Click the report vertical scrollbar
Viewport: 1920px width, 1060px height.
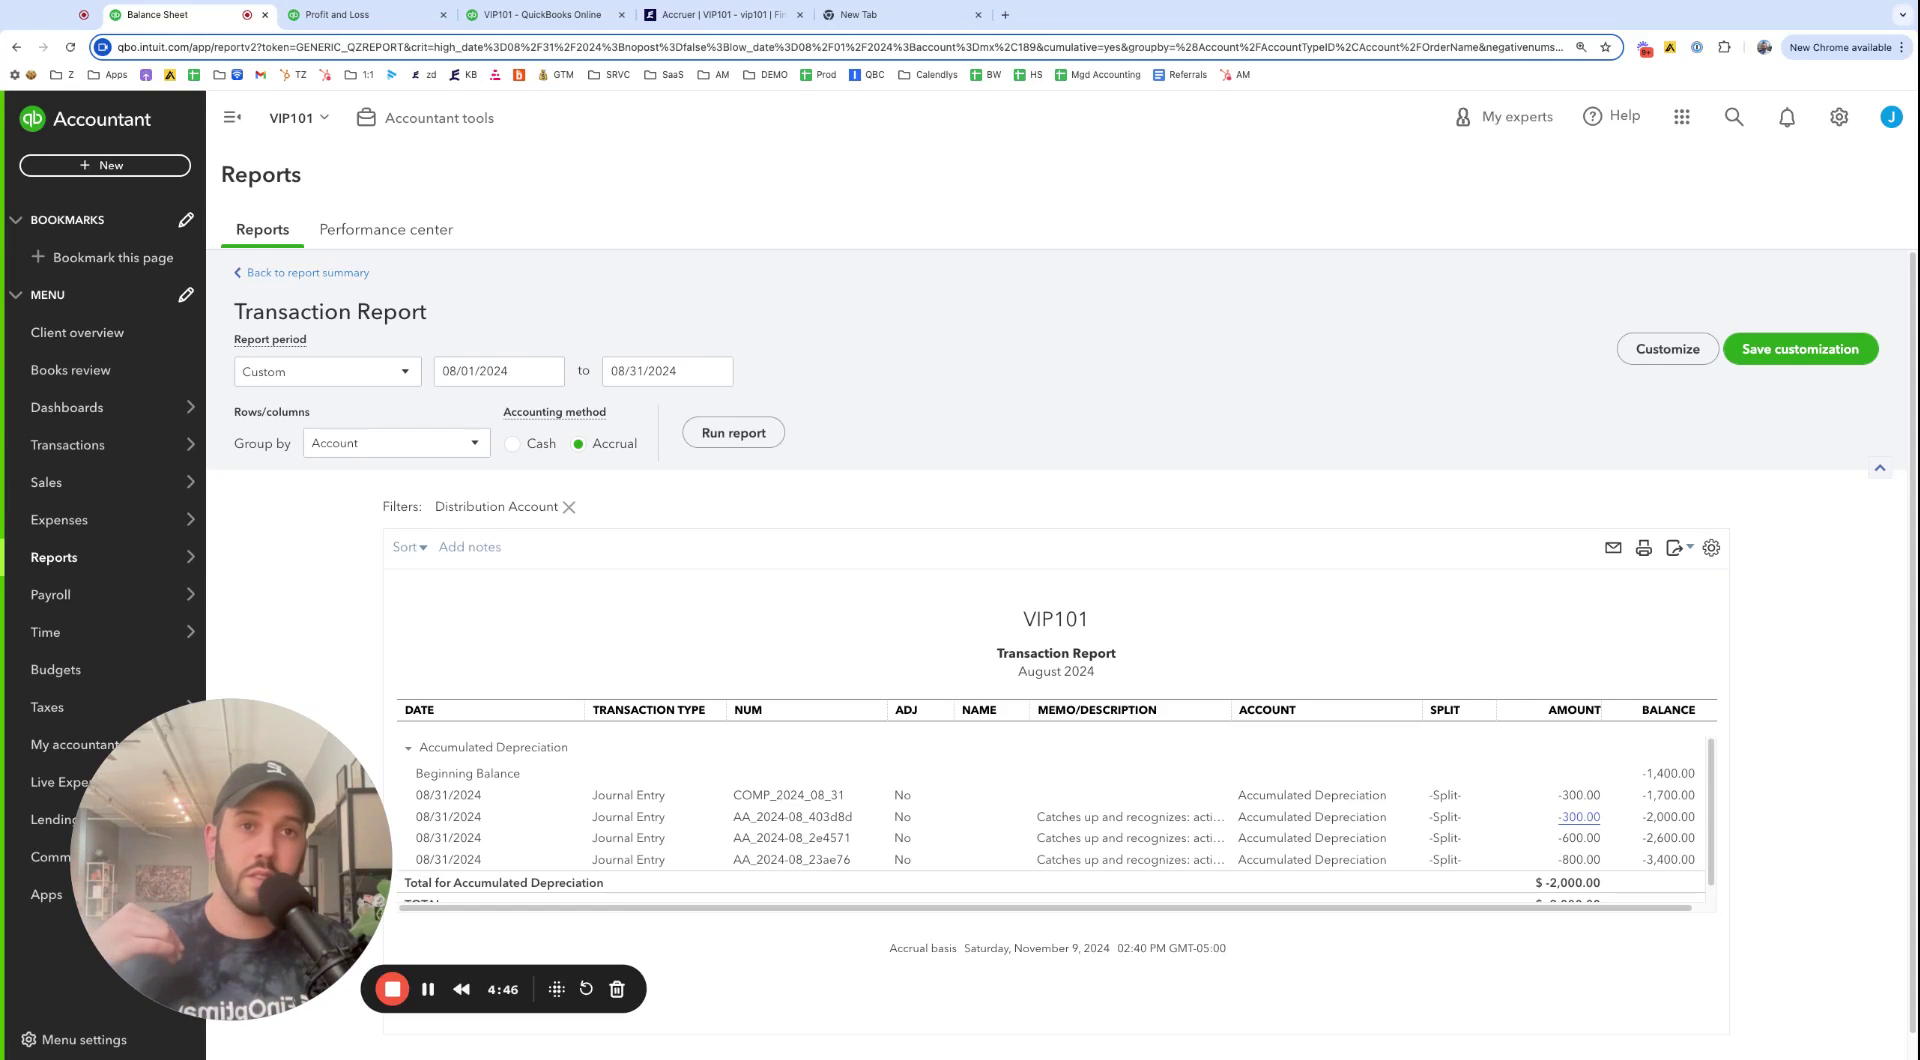pos(1711,812)
